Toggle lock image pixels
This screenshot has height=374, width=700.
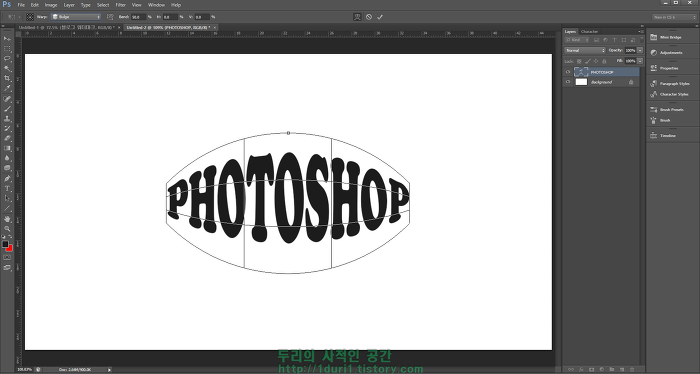coord(588,61)
